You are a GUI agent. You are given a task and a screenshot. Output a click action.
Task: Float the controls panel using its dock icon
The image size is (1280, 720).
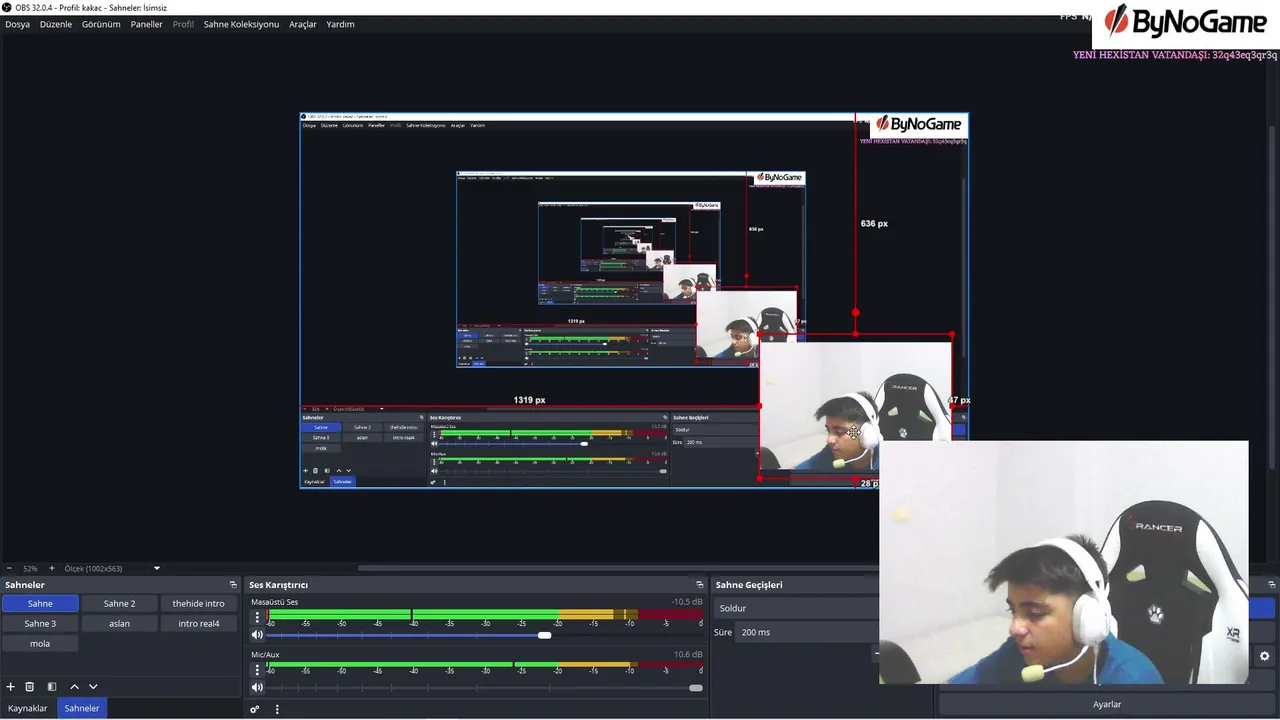[x=1272, y=585]
